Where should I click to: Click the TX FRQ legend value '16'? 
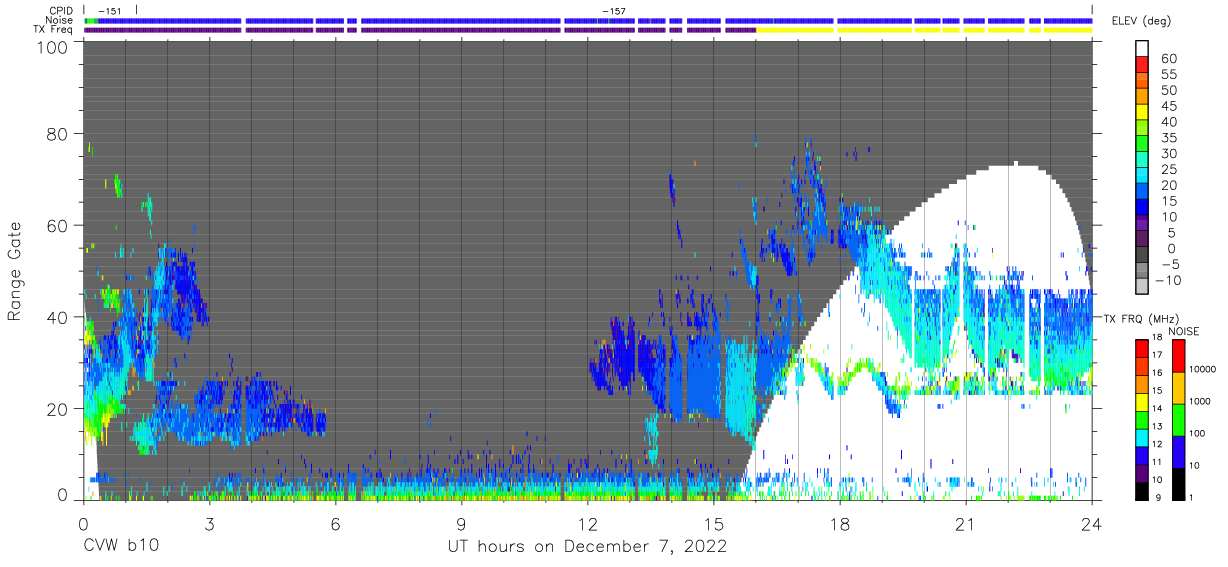coord(1156,375)
